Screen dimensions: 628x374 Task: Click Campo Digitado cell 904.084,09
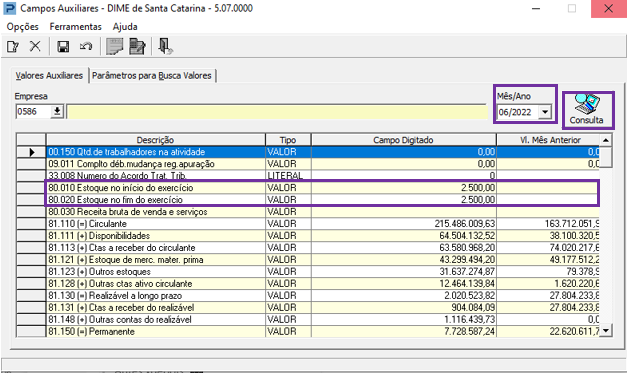coord(403,308)
